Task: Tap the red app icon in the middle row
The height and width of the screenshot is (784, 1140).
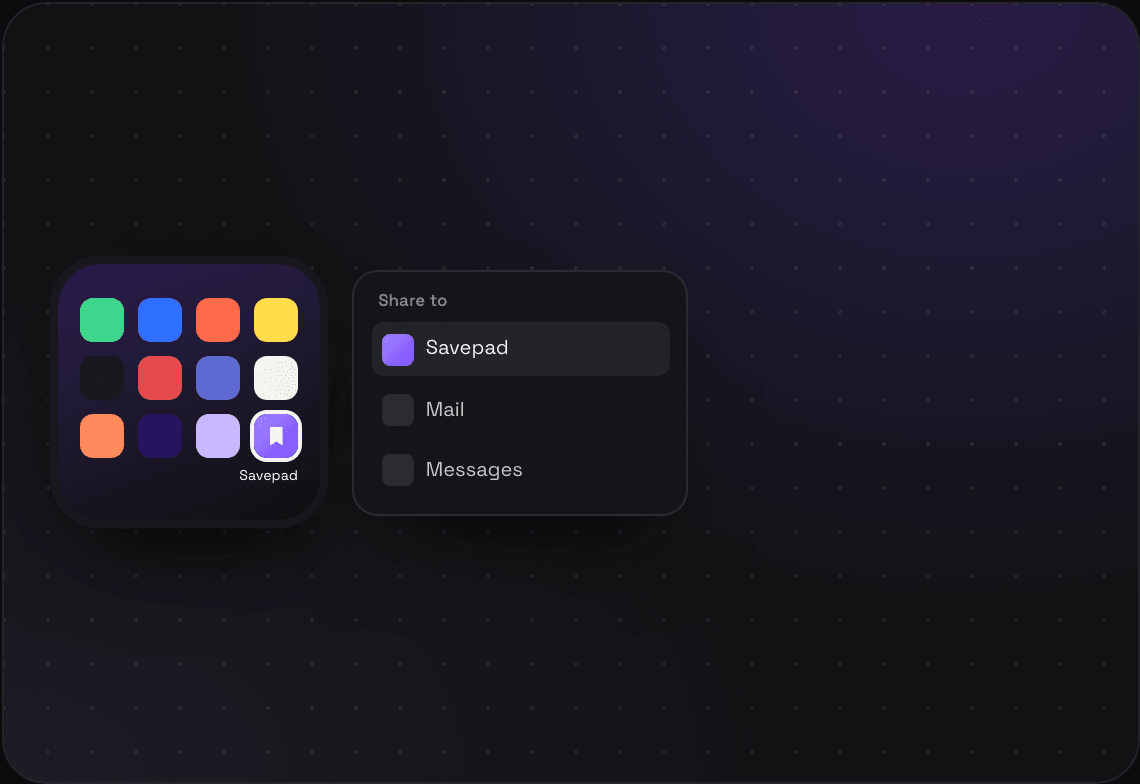Action: click(160, 377)
